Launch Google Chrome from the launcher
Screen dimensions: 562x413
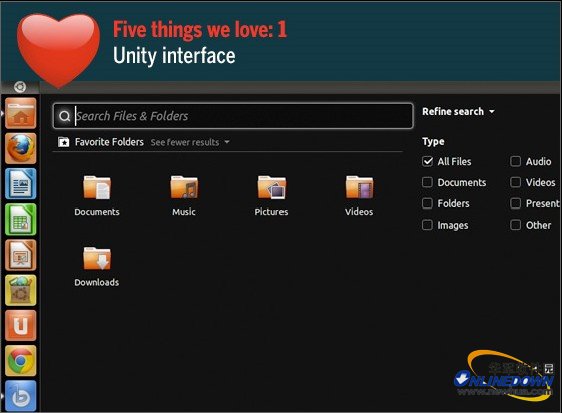click(x=21, y=361)
